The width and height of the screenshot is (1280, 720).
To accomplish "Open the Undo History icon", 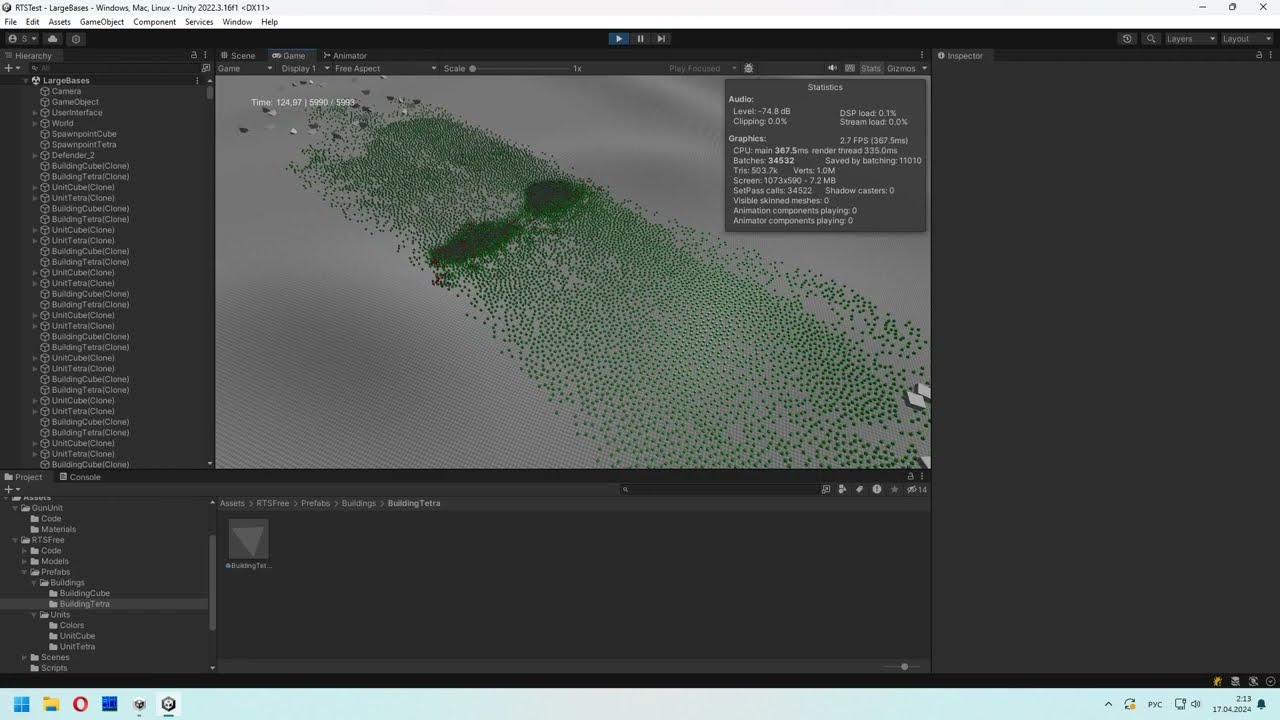I will click(1127, 39).
